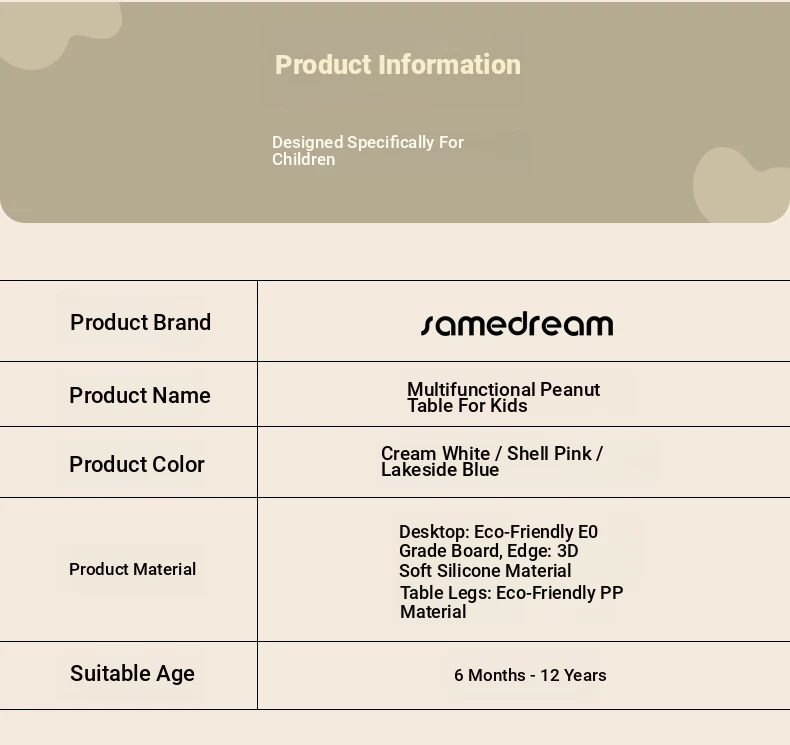Select Multifunctional Peanut Table For Kids text
Screen dimensions: 790x745
coord(503,397)
